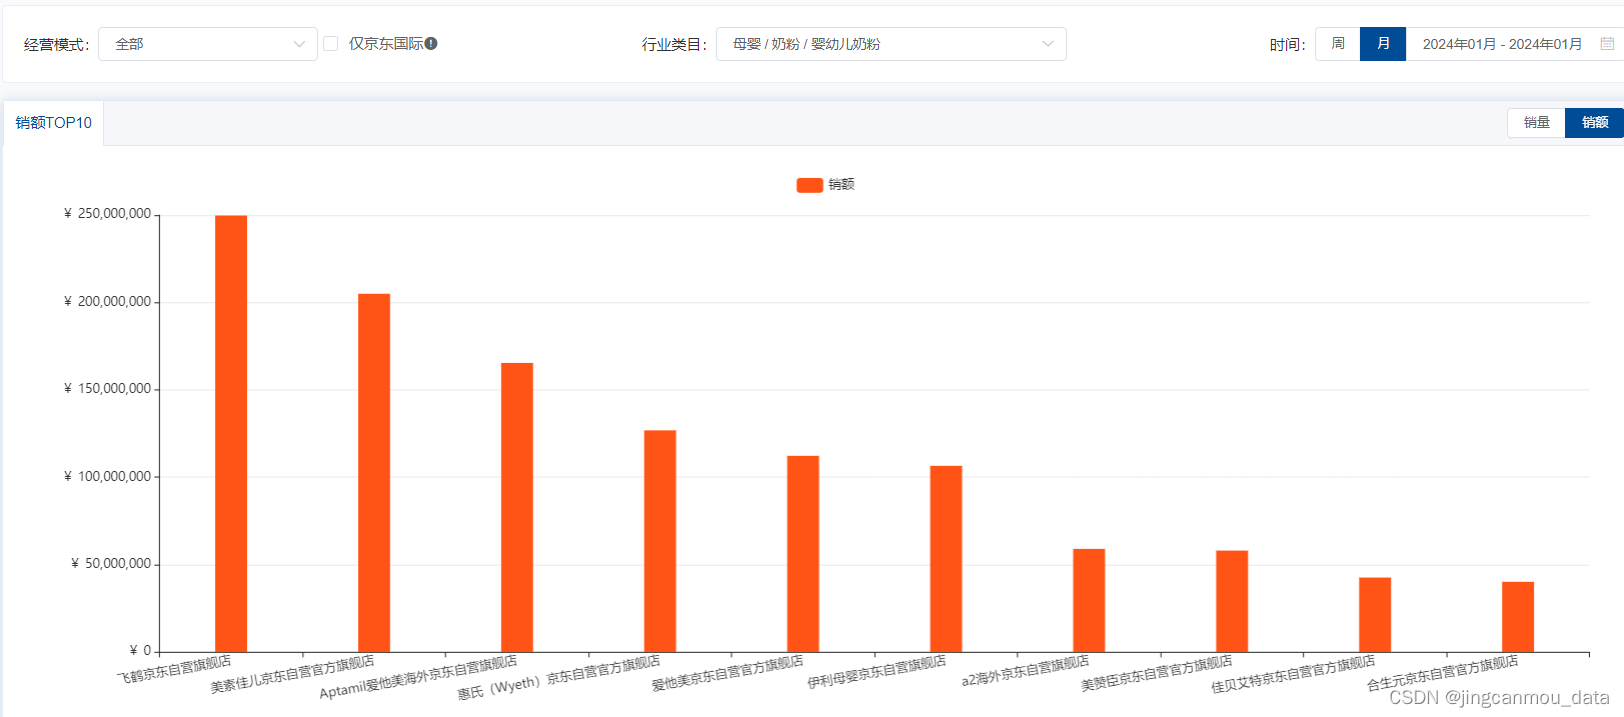This screenshot has height=717, width=1624.
Task: Click the 合生元京东自营官方旗舰店 bar
Action: click(1518, 617)
